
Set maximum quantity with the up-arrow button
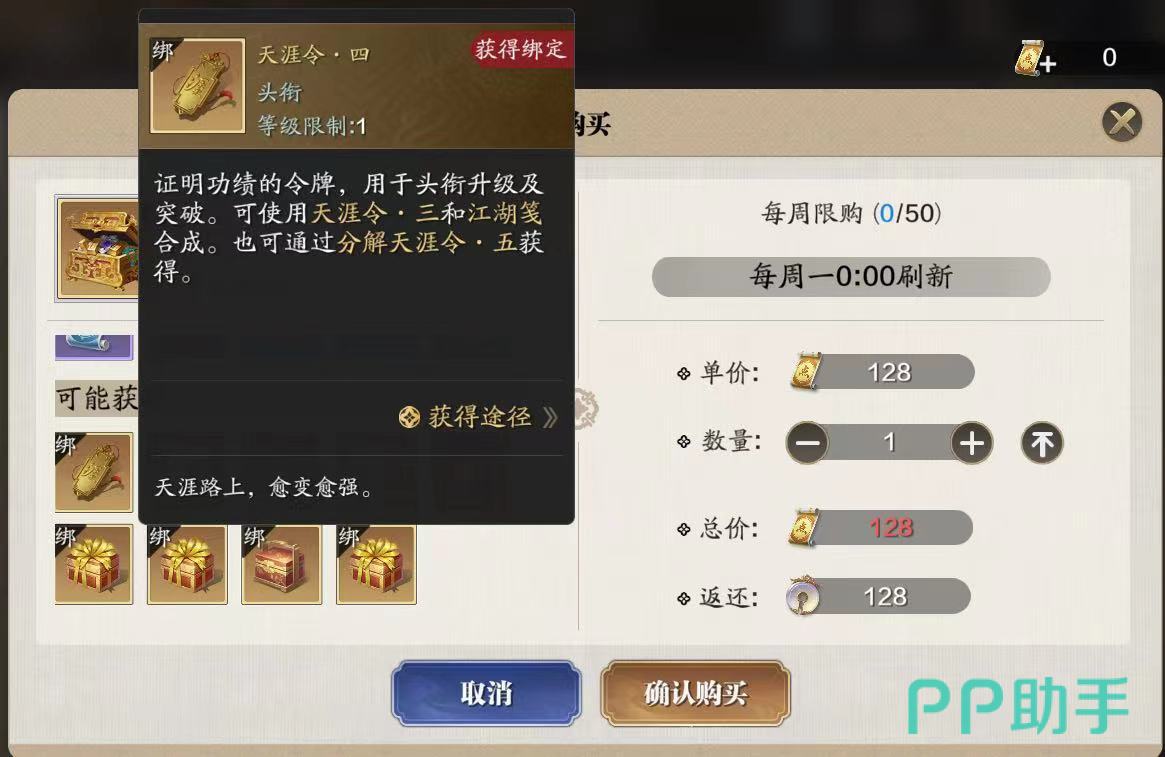(1042, 444)
